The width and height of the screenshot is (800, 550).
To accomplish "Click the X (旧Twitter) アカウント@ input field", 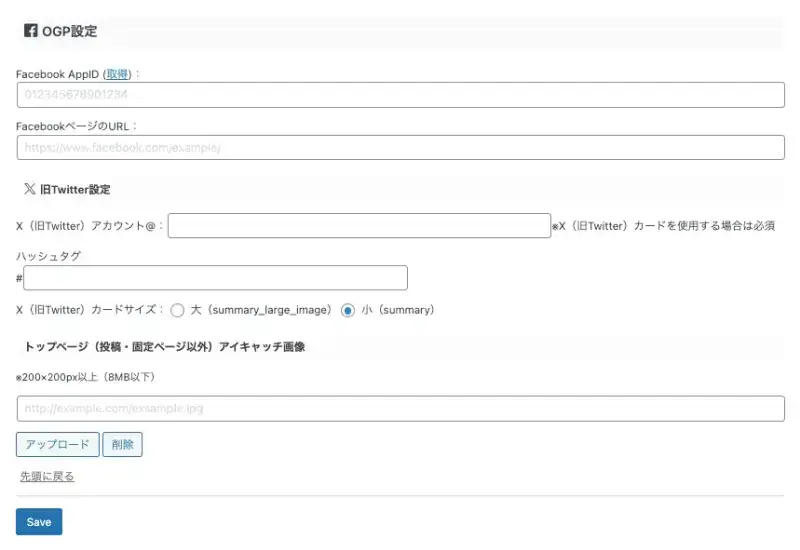I will [359, 226].
